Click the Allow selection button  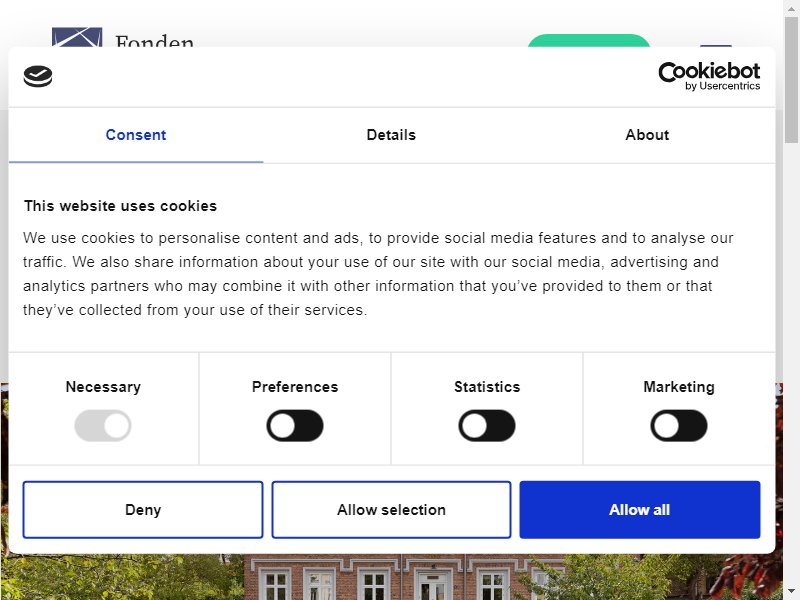point(391,510)
